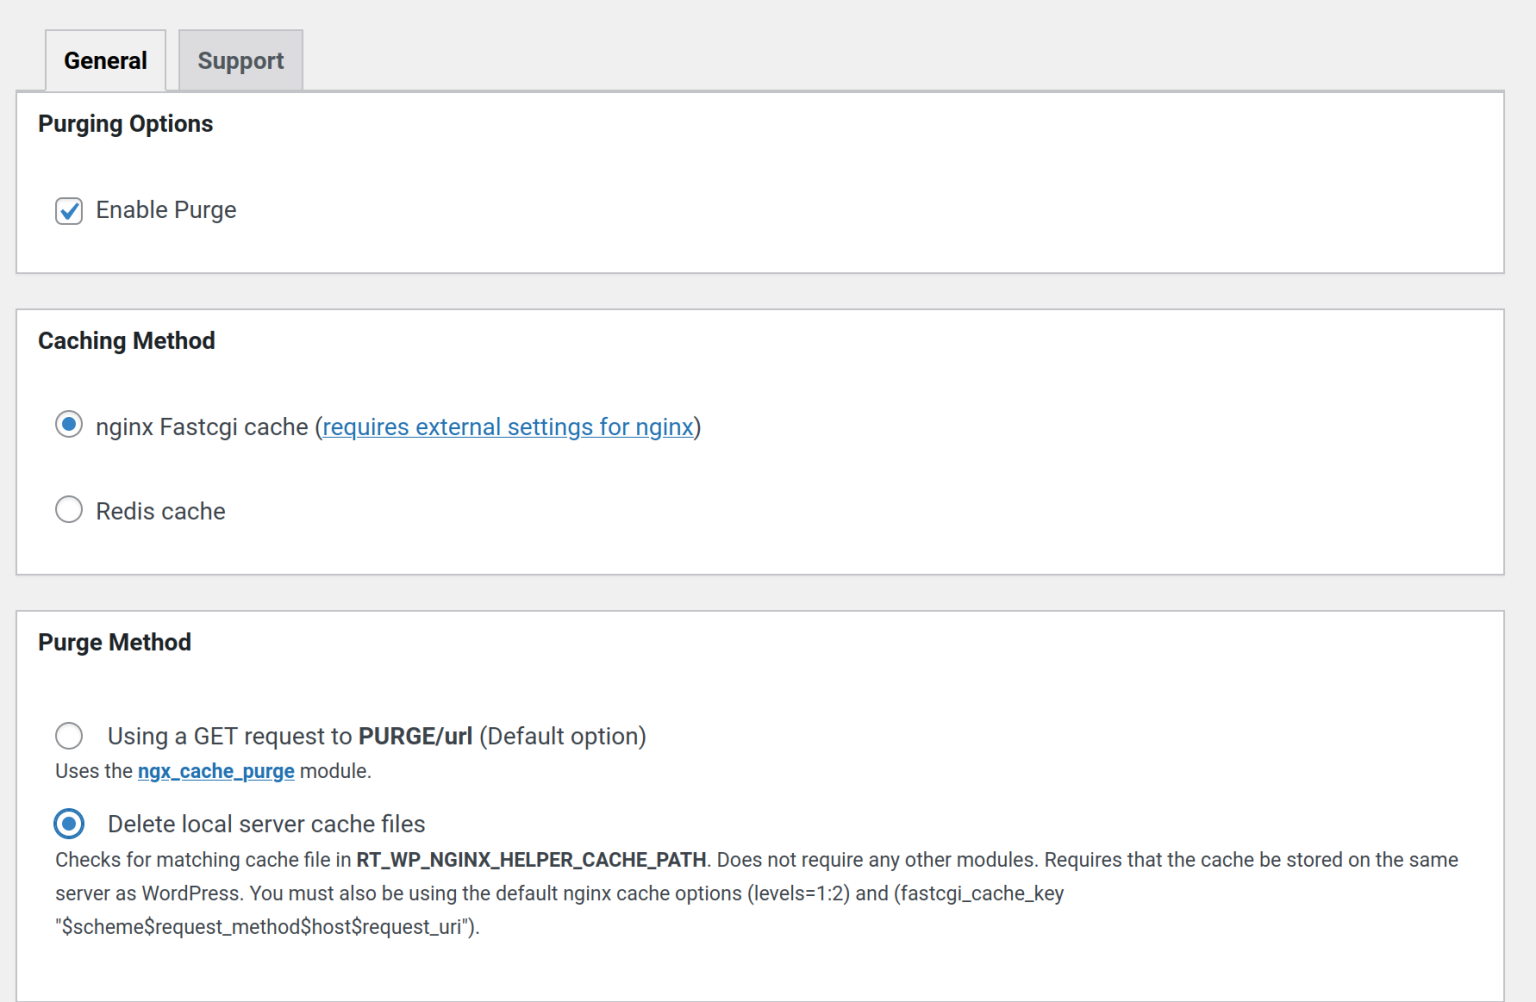Click the 'Delete local server cache files' label
Viewport: 1536px width, 1002px height.
point(266,824)
